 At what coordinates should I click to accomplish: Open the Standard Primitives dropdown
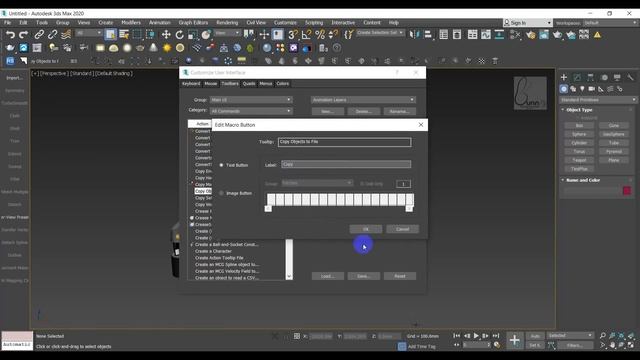598,100
